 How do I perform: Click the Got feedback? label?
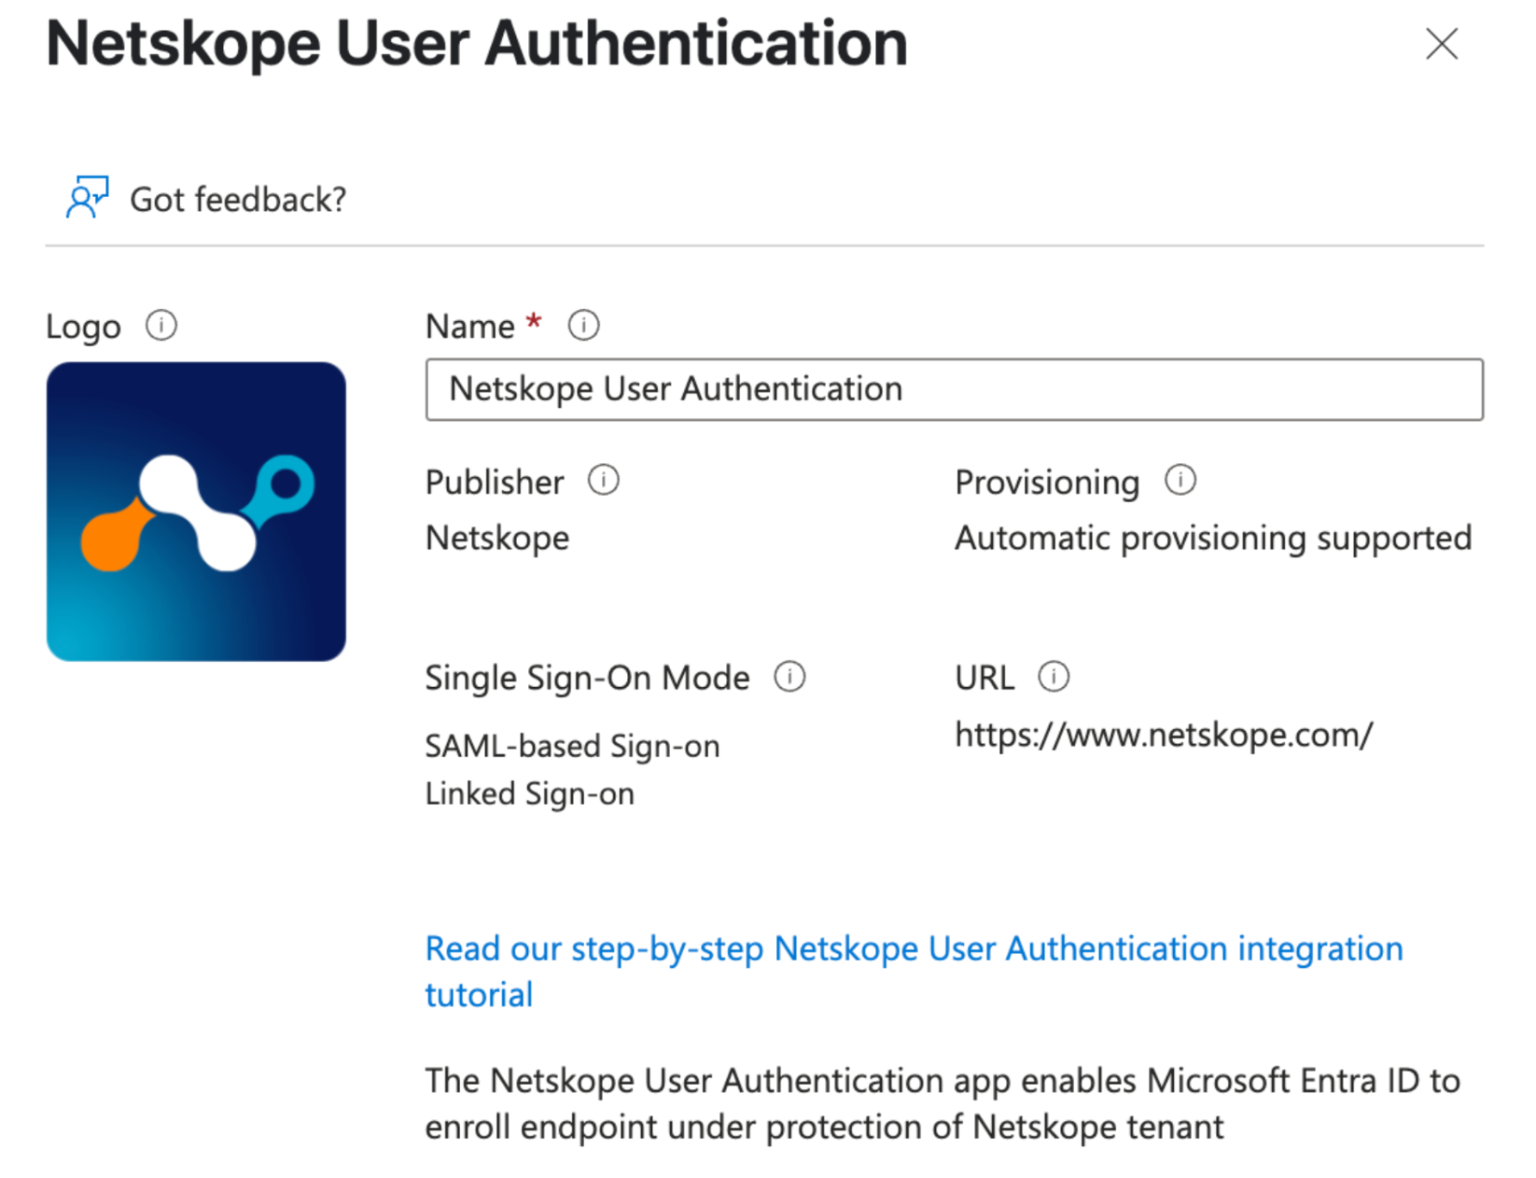(238, 199)
